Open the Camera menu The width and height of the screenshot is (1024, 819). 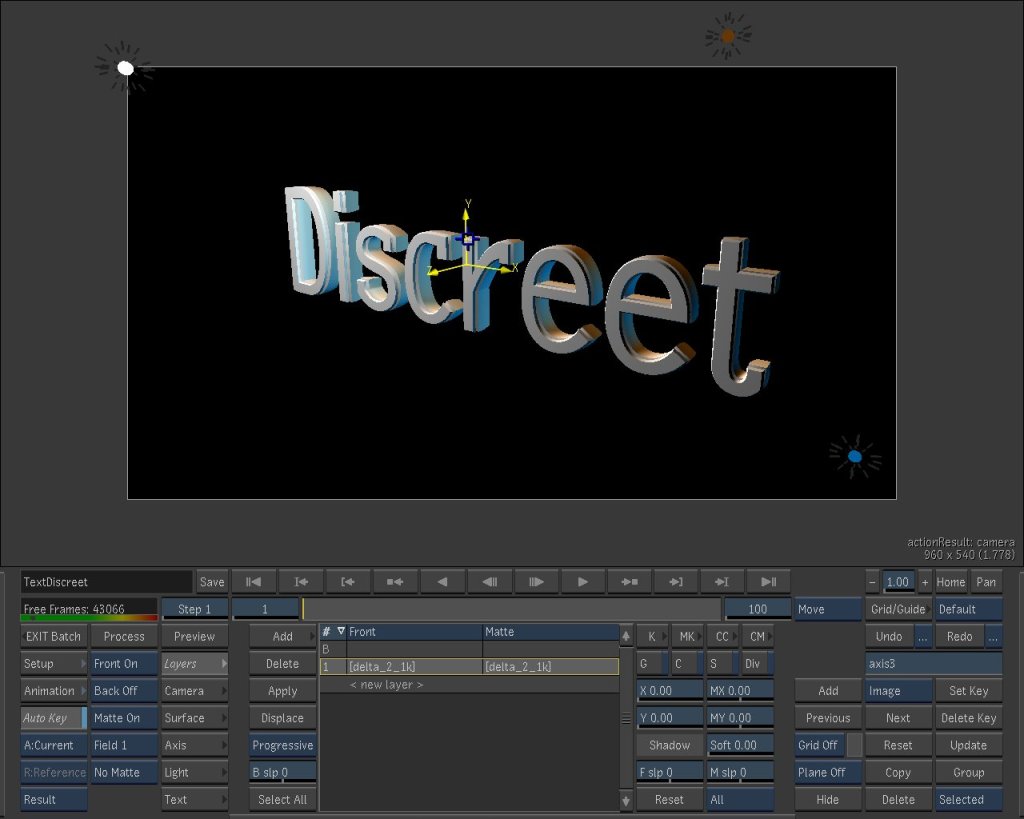(x=195, y=691)
